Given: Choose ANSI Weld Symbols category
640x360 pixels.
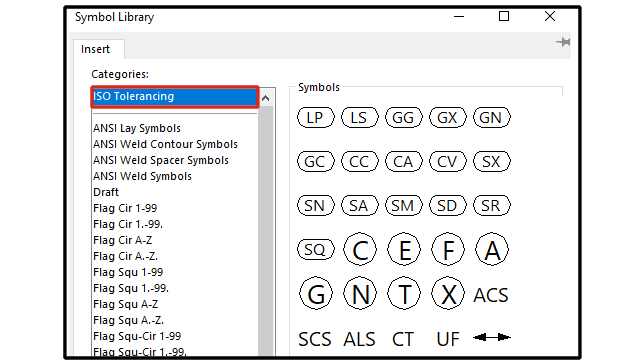Looking at the screenshot, I should coord(142,176).
